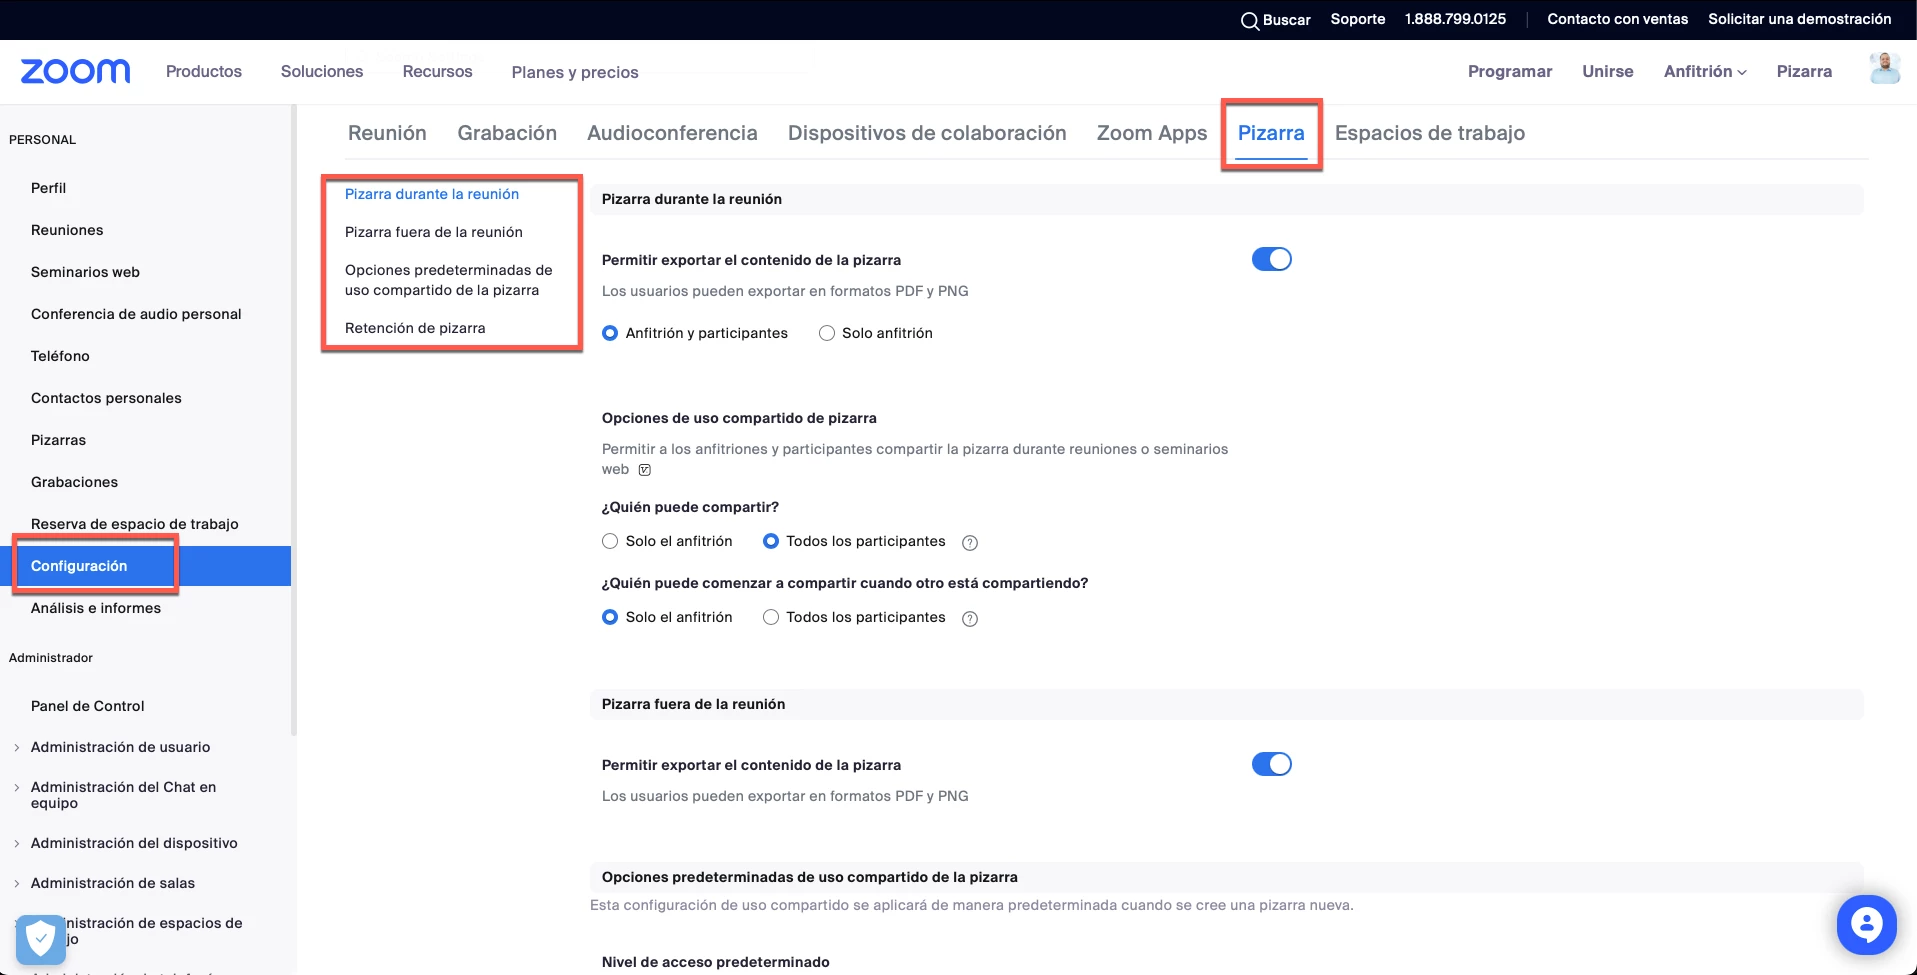This screenshot has width=1917, height=975.
Task: Jump to Pizarra durante la reunión section
Action: pyautogui.click(x=432, y=194)
